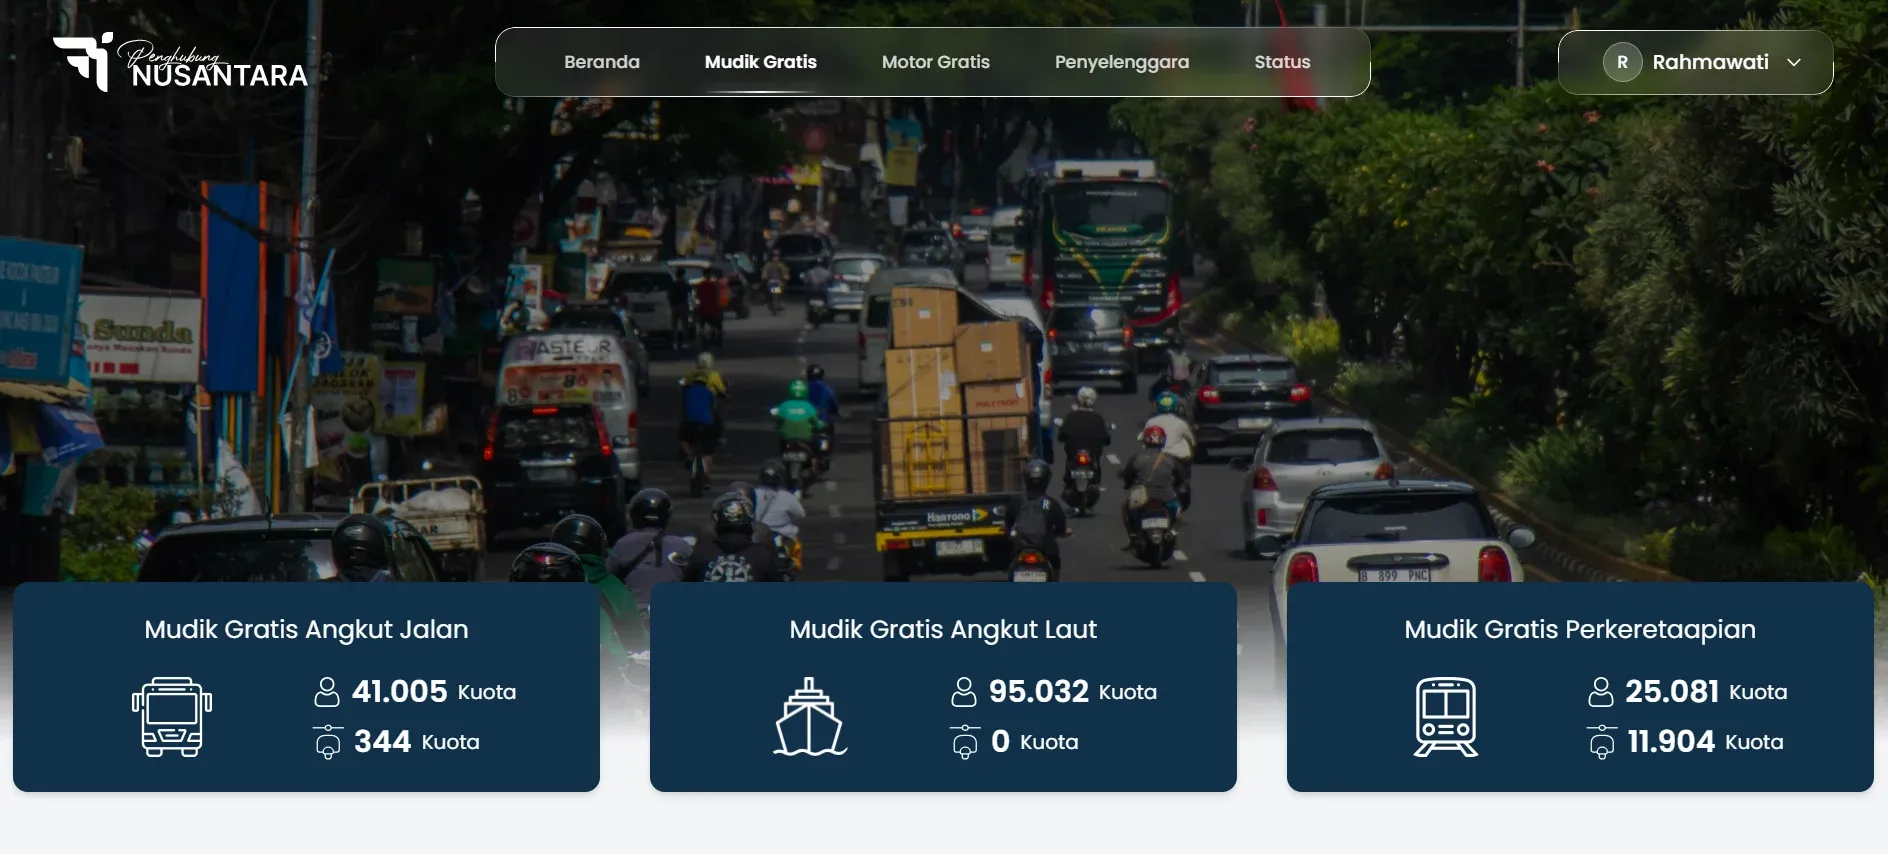Click the bus icon in Angkut Jalan card

pyautogui.click(x=172, y=717)
